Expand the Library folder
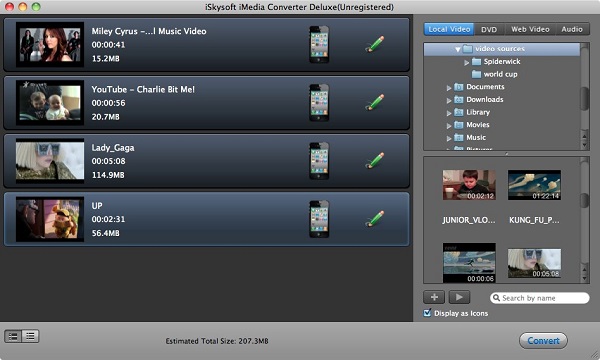The image size is (600, 360). click(x=449, y=113)
